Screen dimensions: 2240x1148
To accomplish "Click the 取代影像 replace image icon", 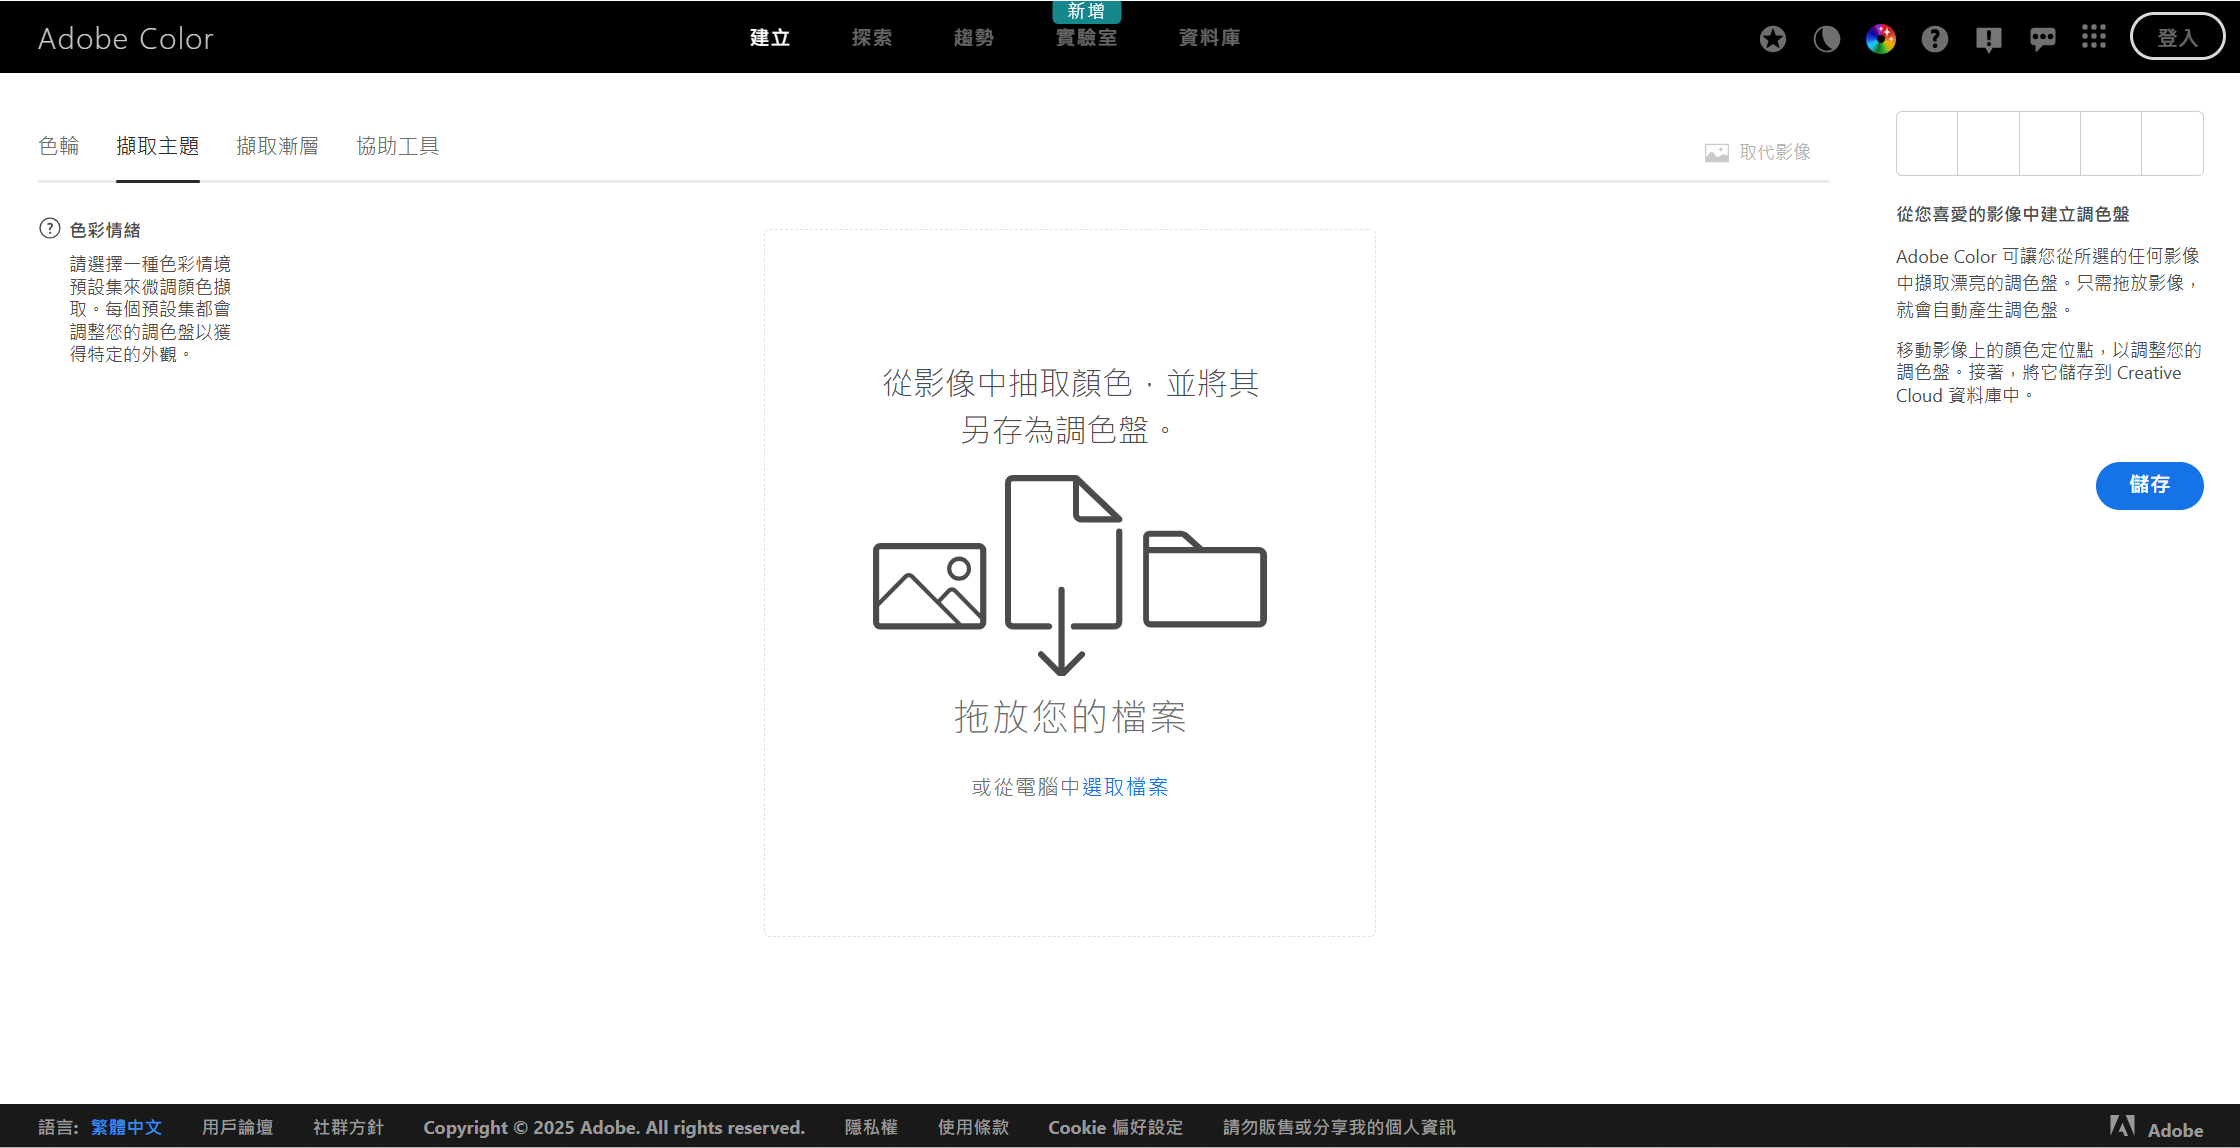I will (1717, 153).
